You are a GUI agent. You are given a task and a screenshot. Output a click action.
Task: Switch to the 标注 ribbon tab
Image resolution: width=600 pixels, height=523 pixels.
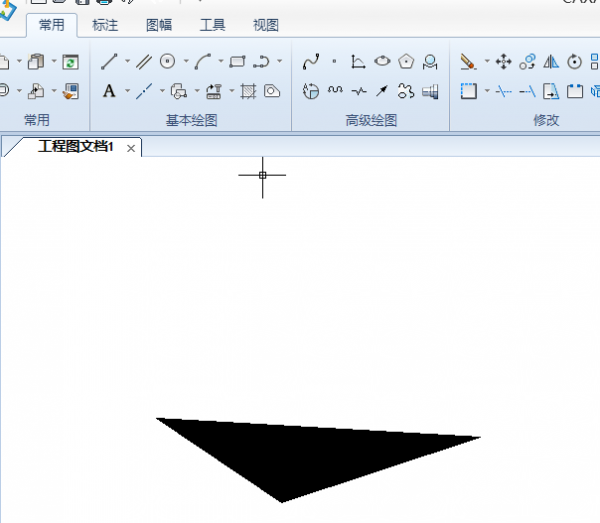105,25
